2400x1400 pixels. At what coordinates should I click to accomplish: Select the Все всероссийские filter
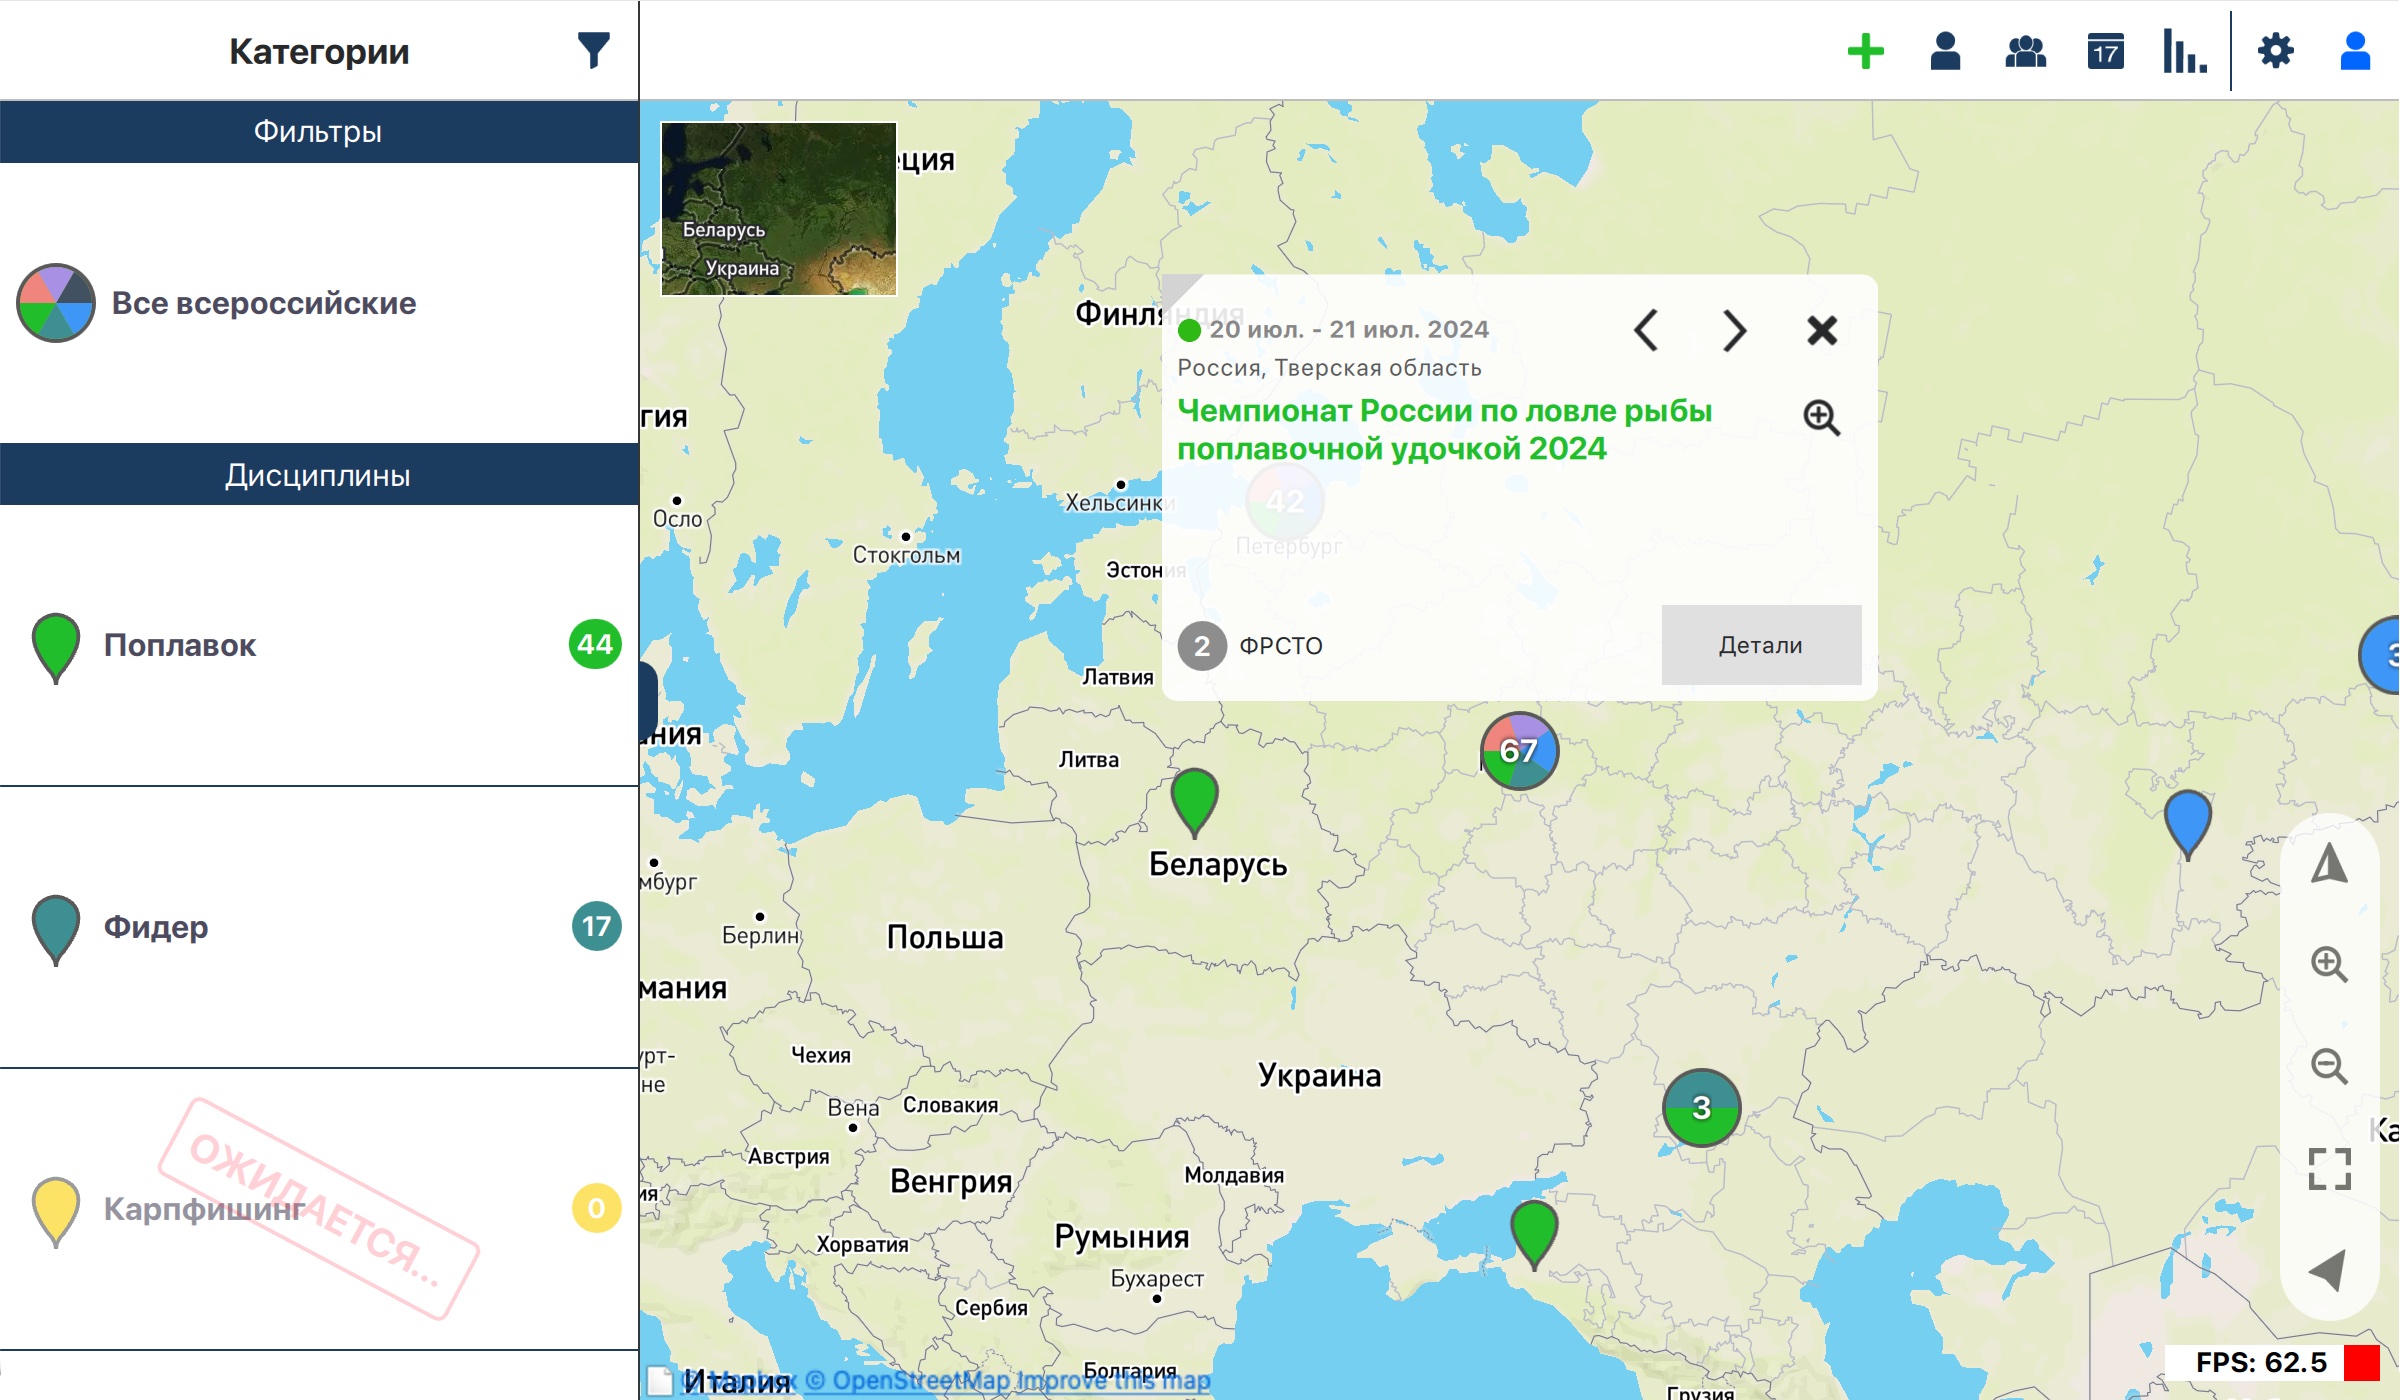pos(319,303)
